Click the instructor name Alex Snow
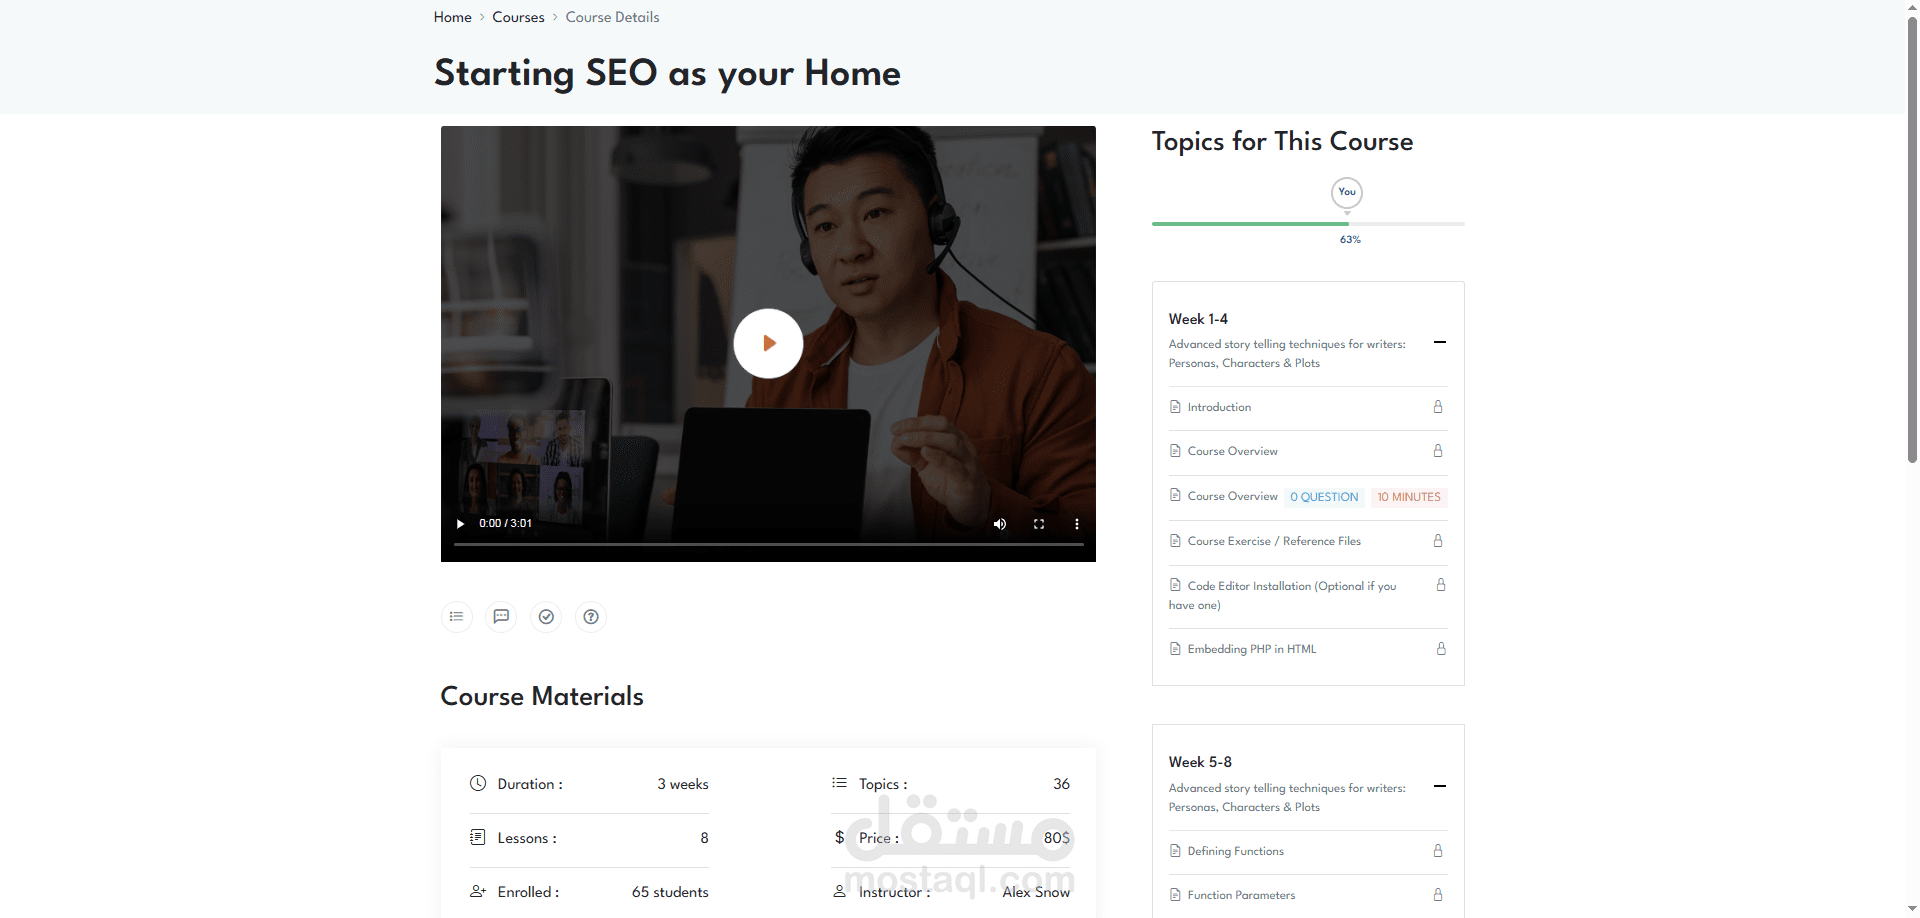This screenshot has width=1920, height=918. [x=1036, y=892]
